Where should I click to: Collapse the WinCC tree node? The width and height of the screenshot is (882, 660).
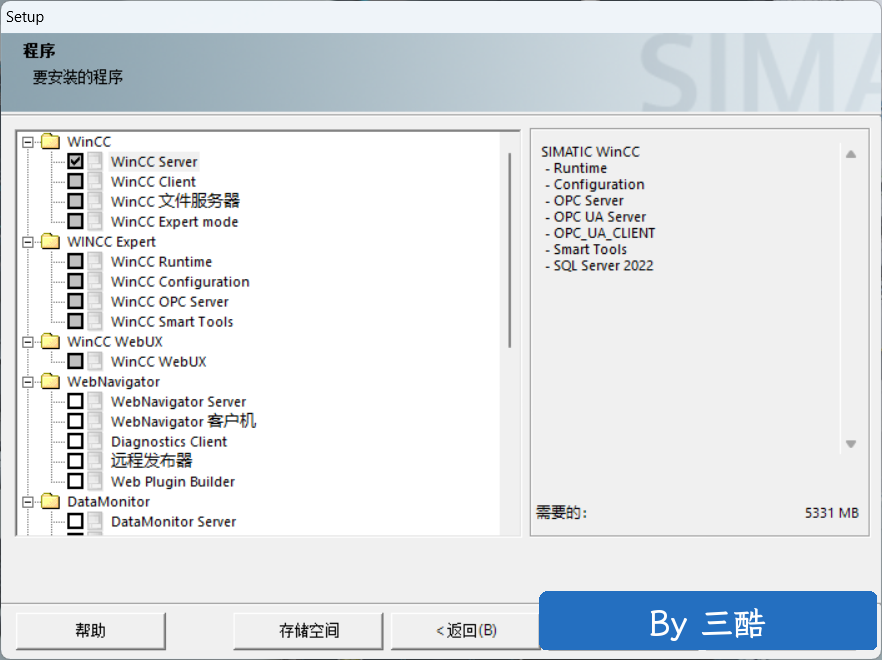28,142
